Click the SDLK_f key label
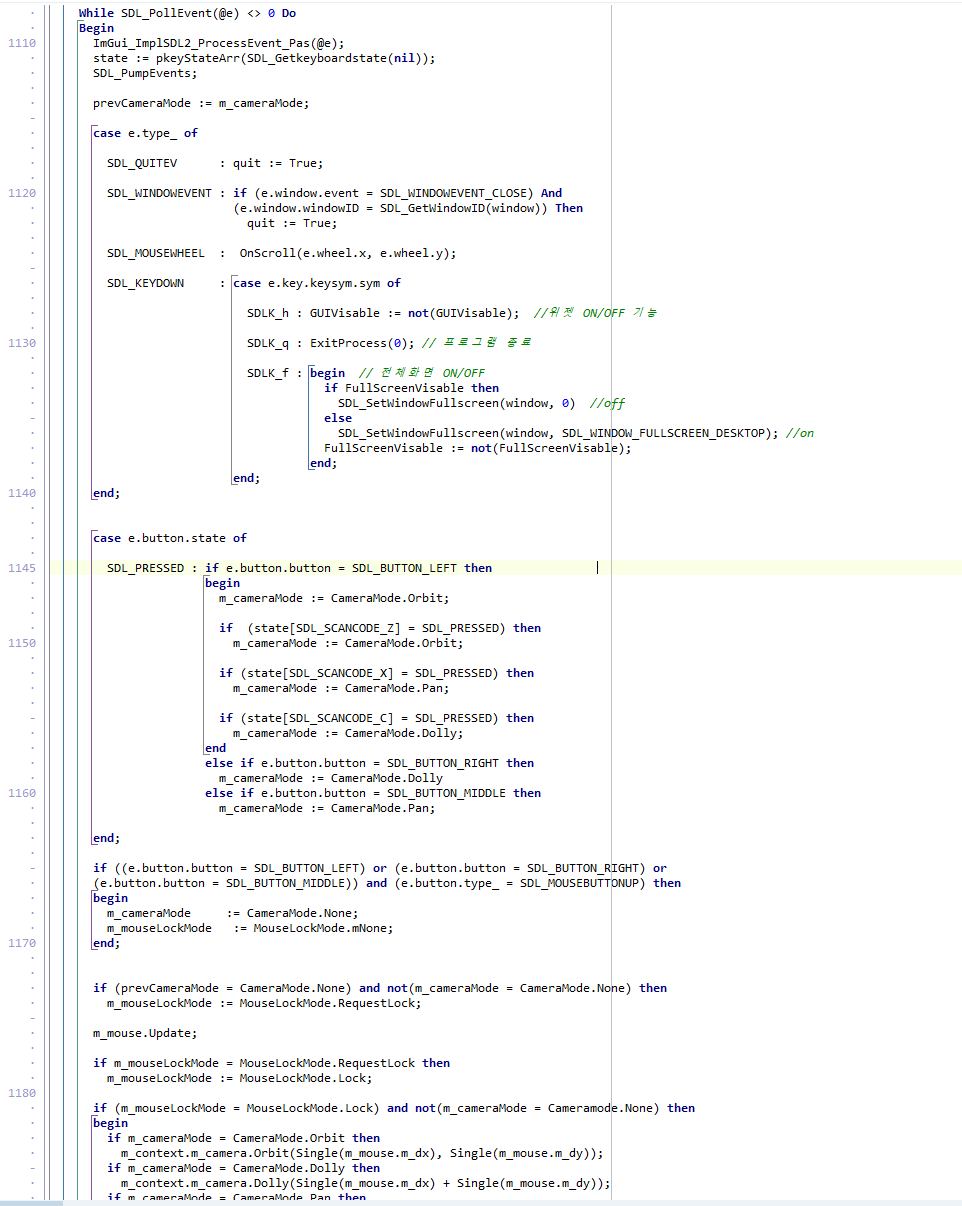Screen dimensions: 962x1206 pyautogui.click(x=268, y=373)
